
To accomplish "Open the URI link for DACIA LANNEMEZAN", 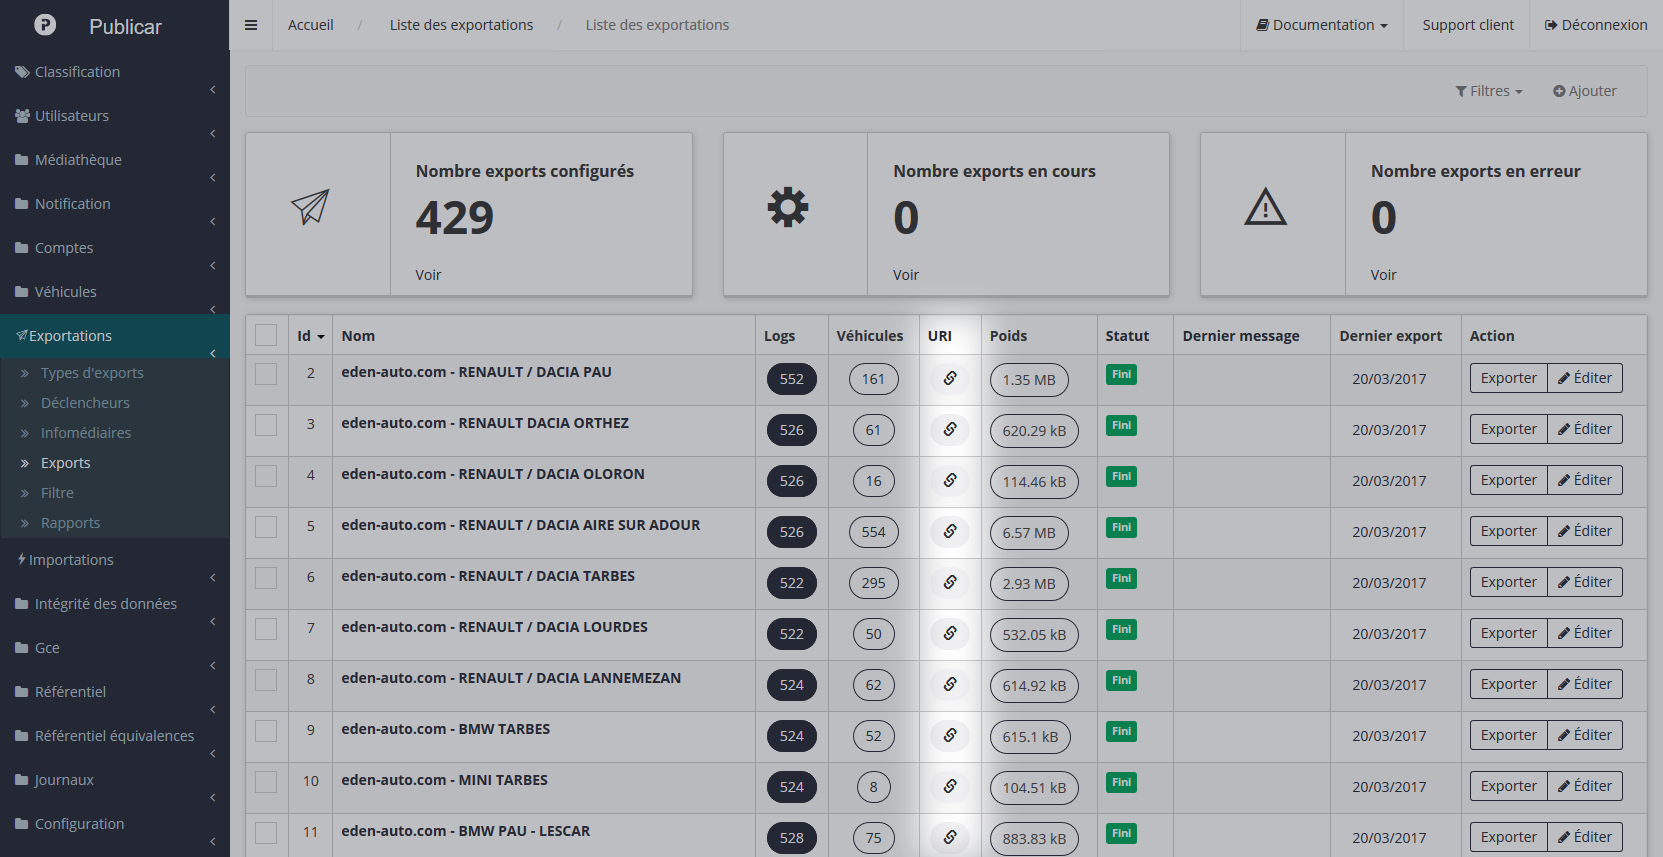I will click(x=950, y=684).
